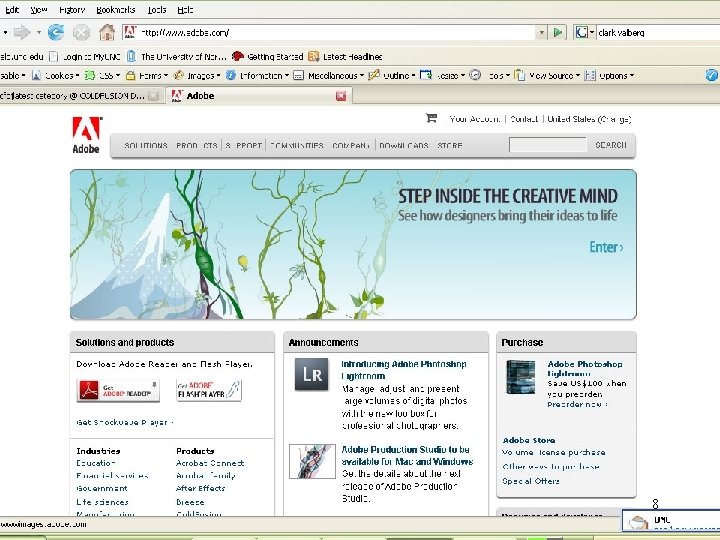Open the Getting Started bookmark
This screenshot has height=540, width=720.
(x=268, y=56)
